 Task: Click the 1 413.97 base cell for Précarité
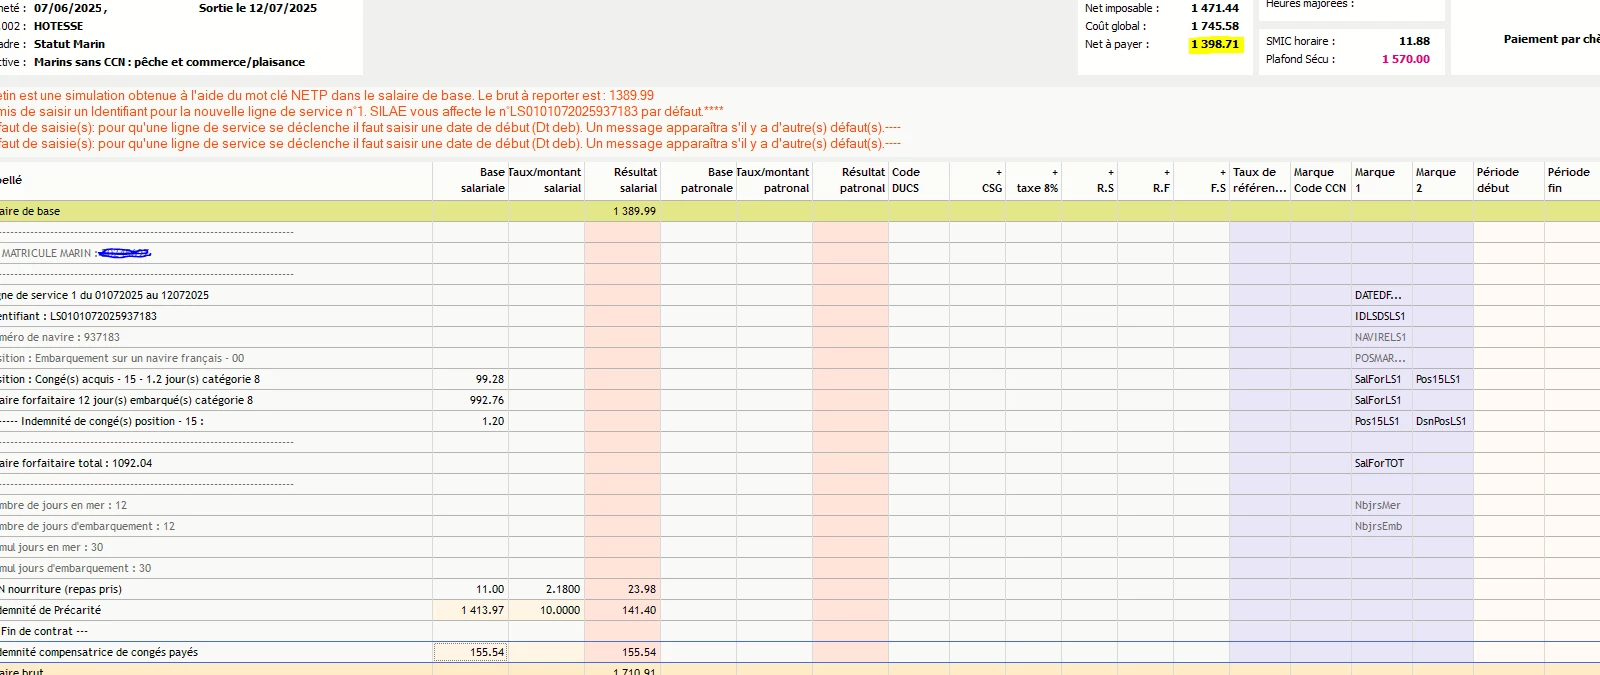(471, 610)
